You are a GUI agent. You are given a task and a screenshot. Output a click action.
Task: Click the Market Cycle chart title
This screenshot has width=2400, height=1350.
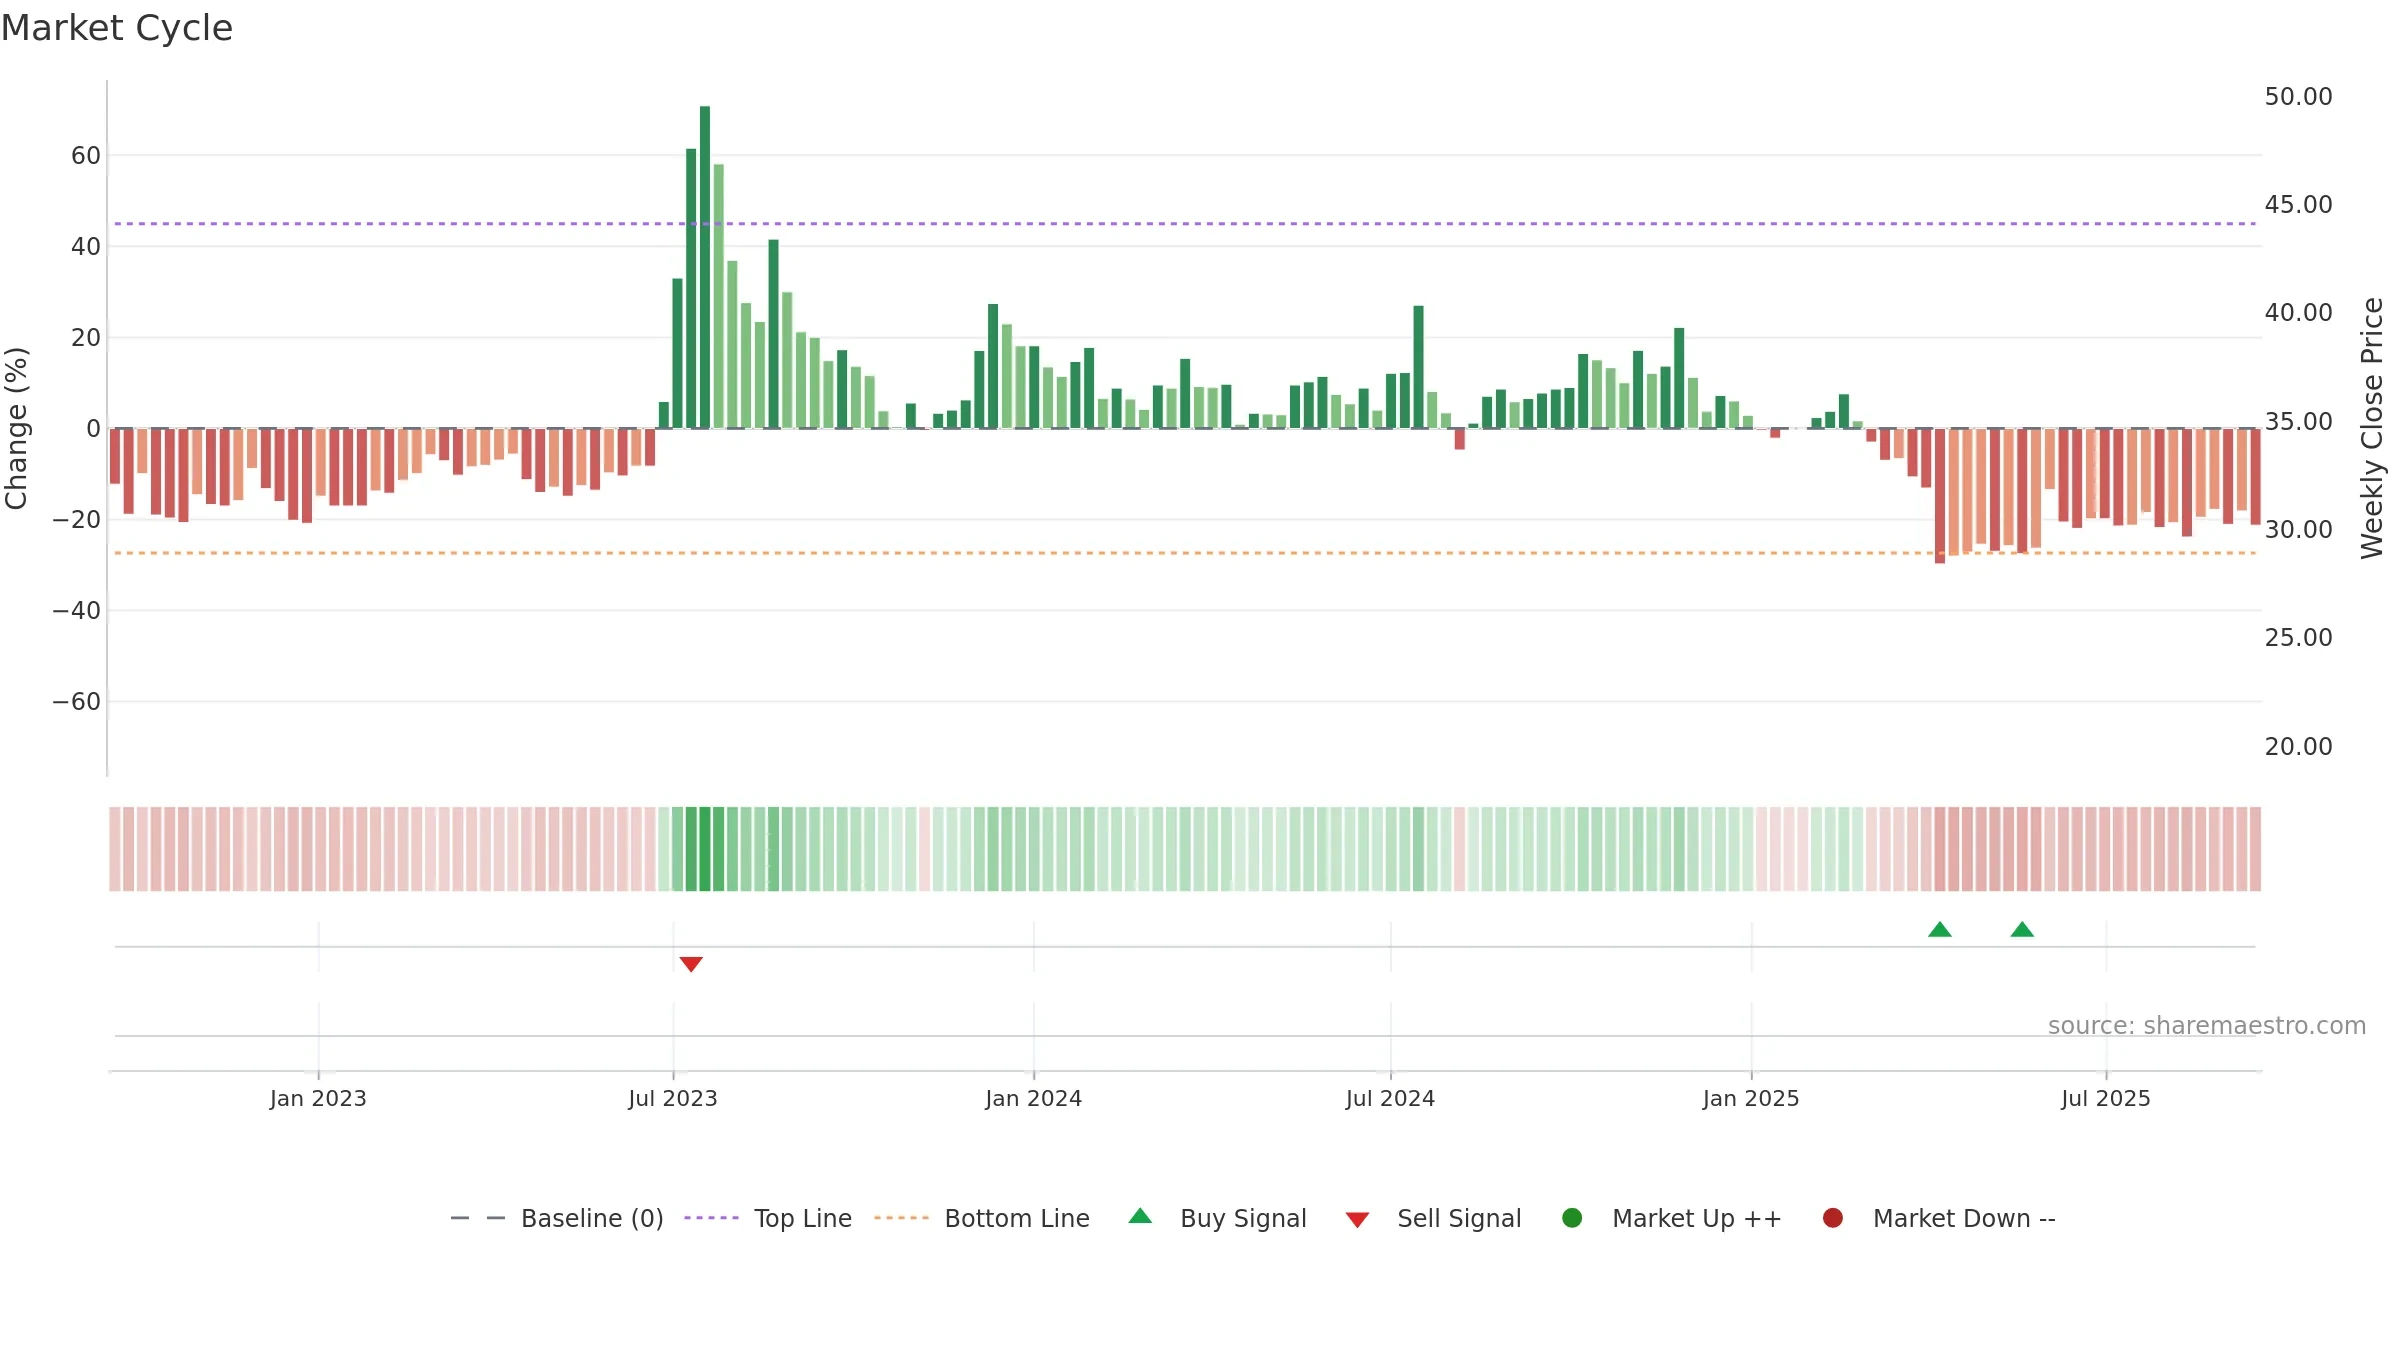pyautogui.click(x=117, y=28)
